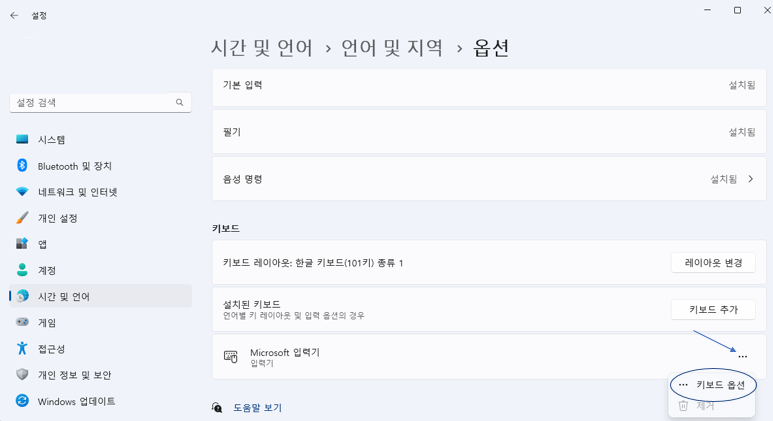Go to the 앱 settings category
The width and height of the screenshot is (773, 421).
(42, 244)
